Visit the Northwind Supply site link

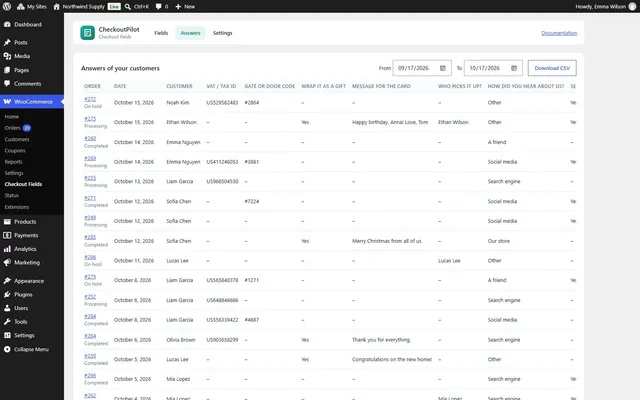tap(79, 7)
